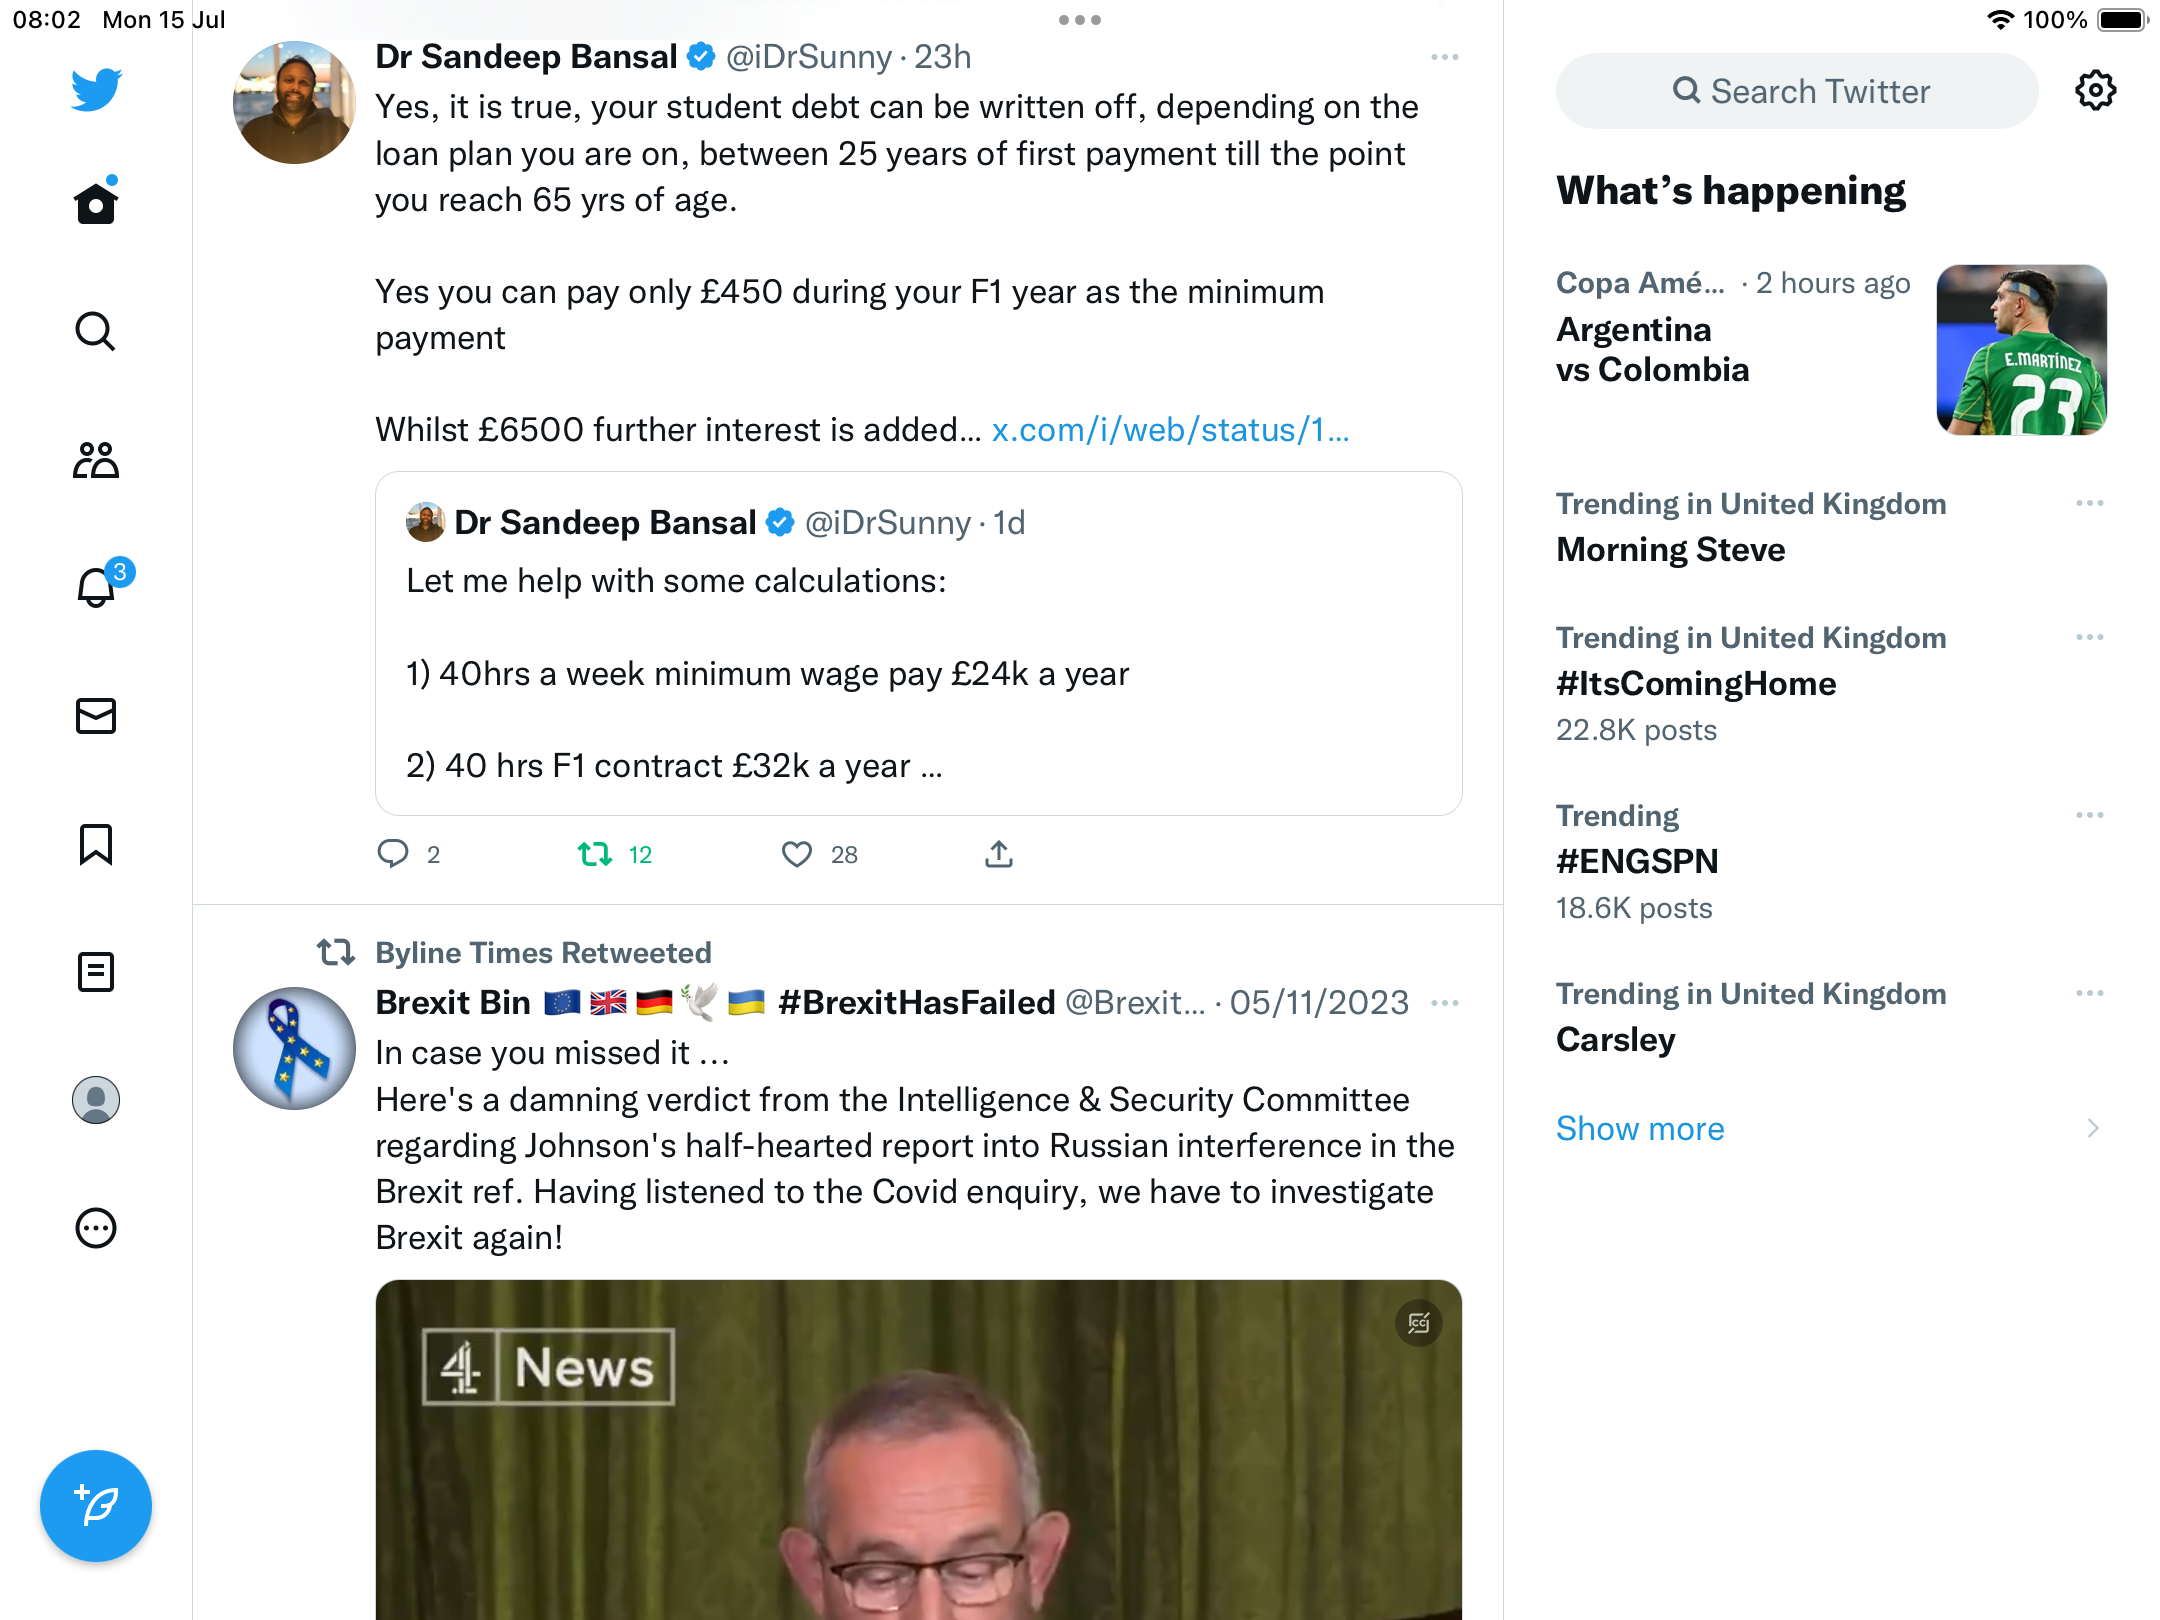This screenshot has width=2160, height=1620.
Task: Open the Communities people icon
Action: 96,459
